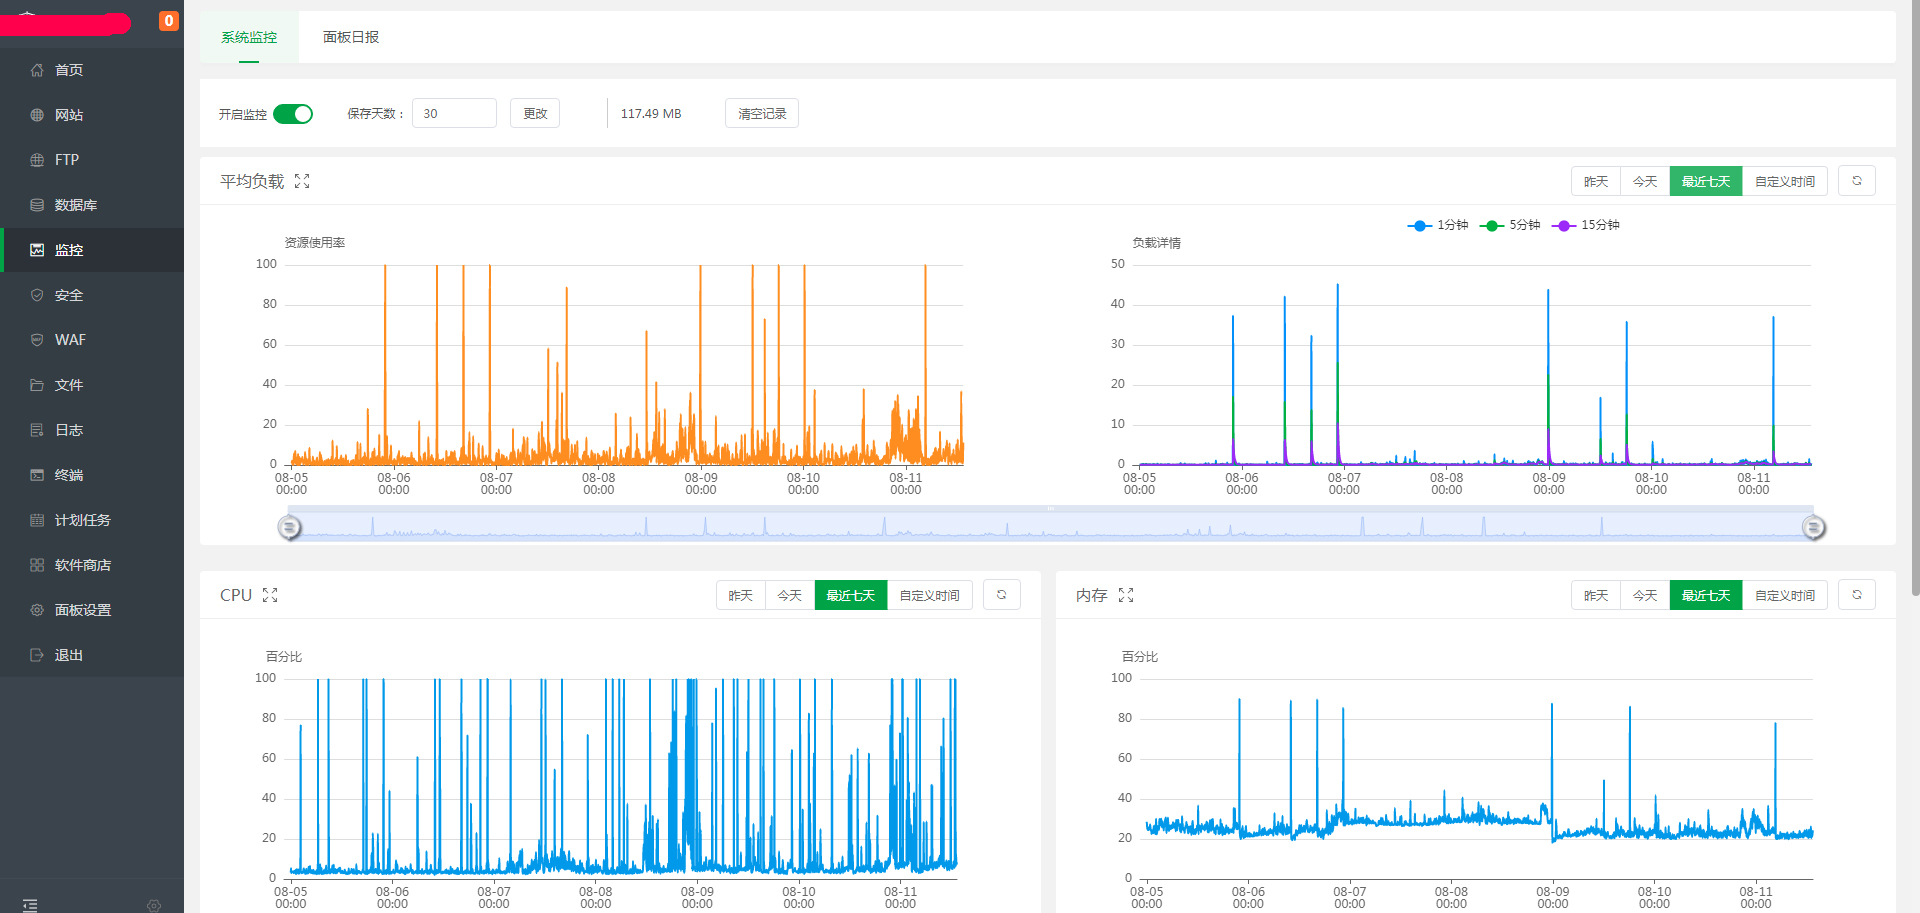Click the 更改 button
Viewport: 1920px width, 913px height.
(535, 113)
